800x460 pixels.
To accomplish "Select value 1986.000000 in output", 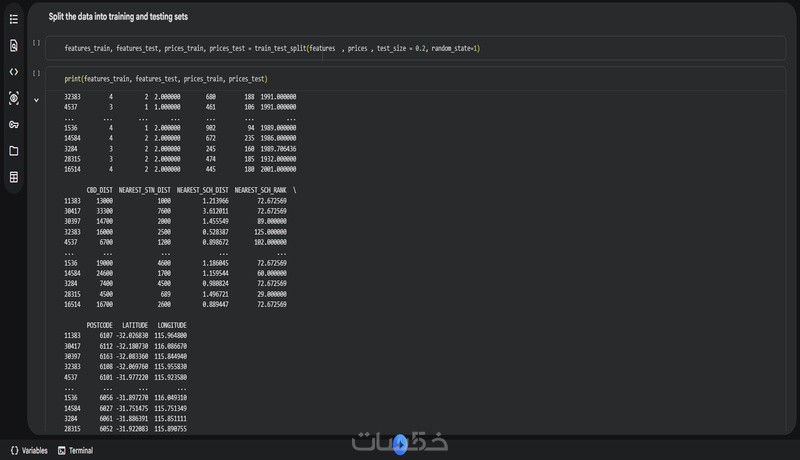I will (278, 138).
